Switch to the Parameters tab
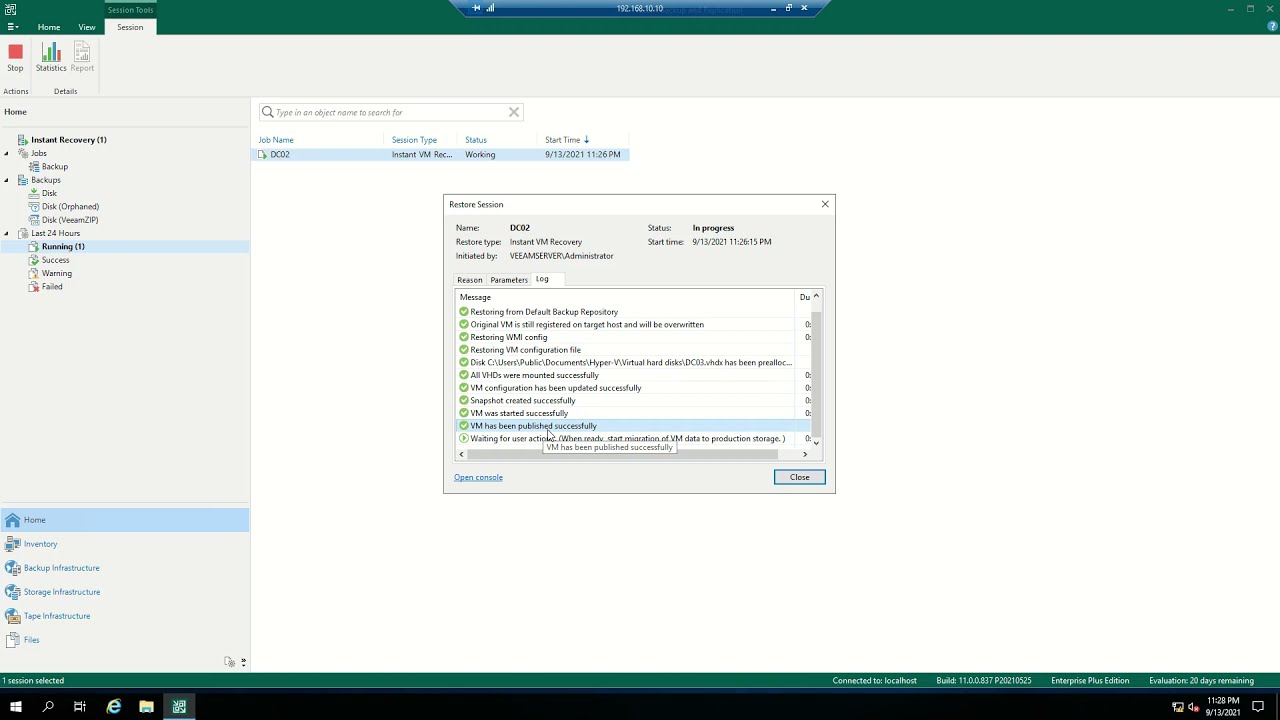This screenshot has height=720, width=1280. tap(509, 280)
